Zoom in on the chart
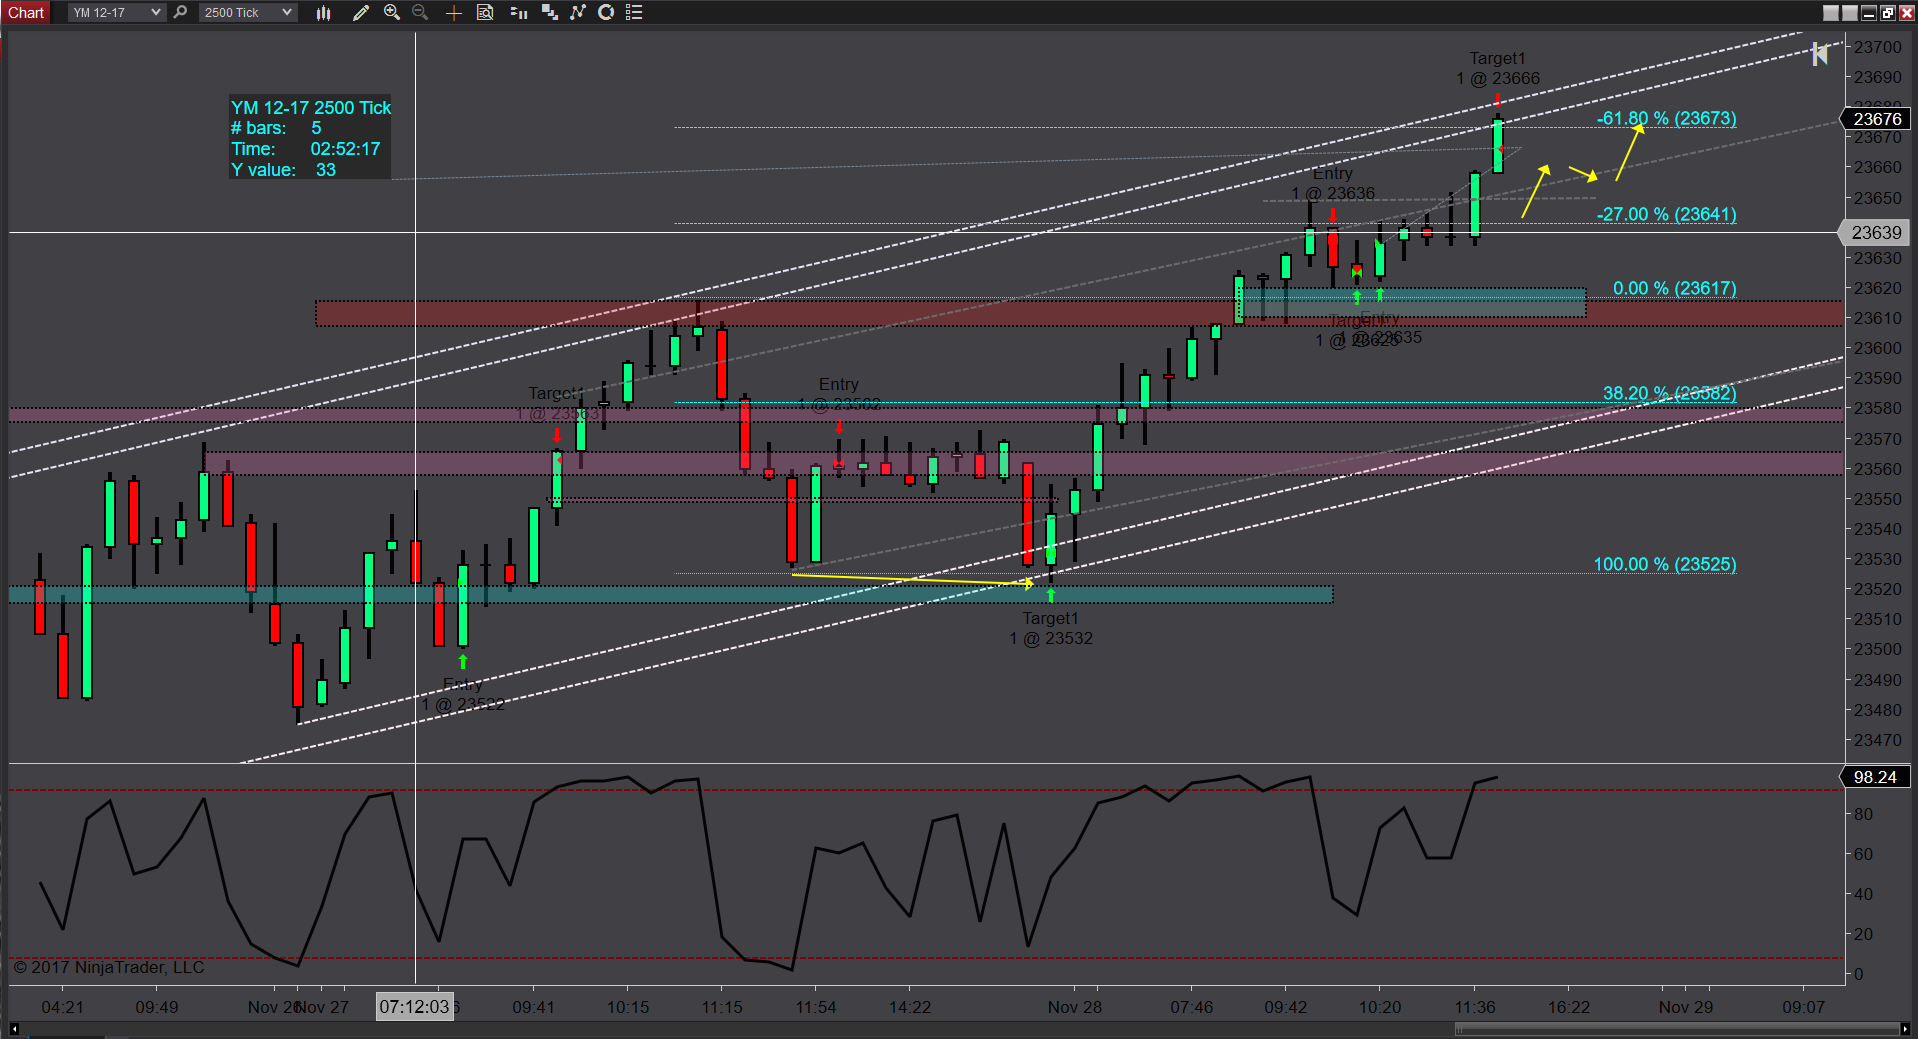 click(x=392, y=12)
